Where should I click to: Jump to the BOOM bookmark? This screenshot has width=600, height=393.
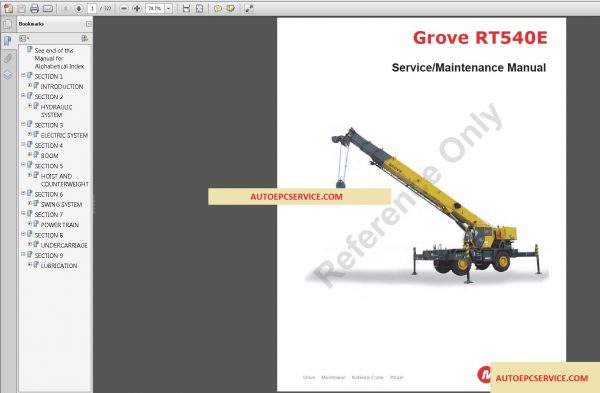click(x=50, y=156)
